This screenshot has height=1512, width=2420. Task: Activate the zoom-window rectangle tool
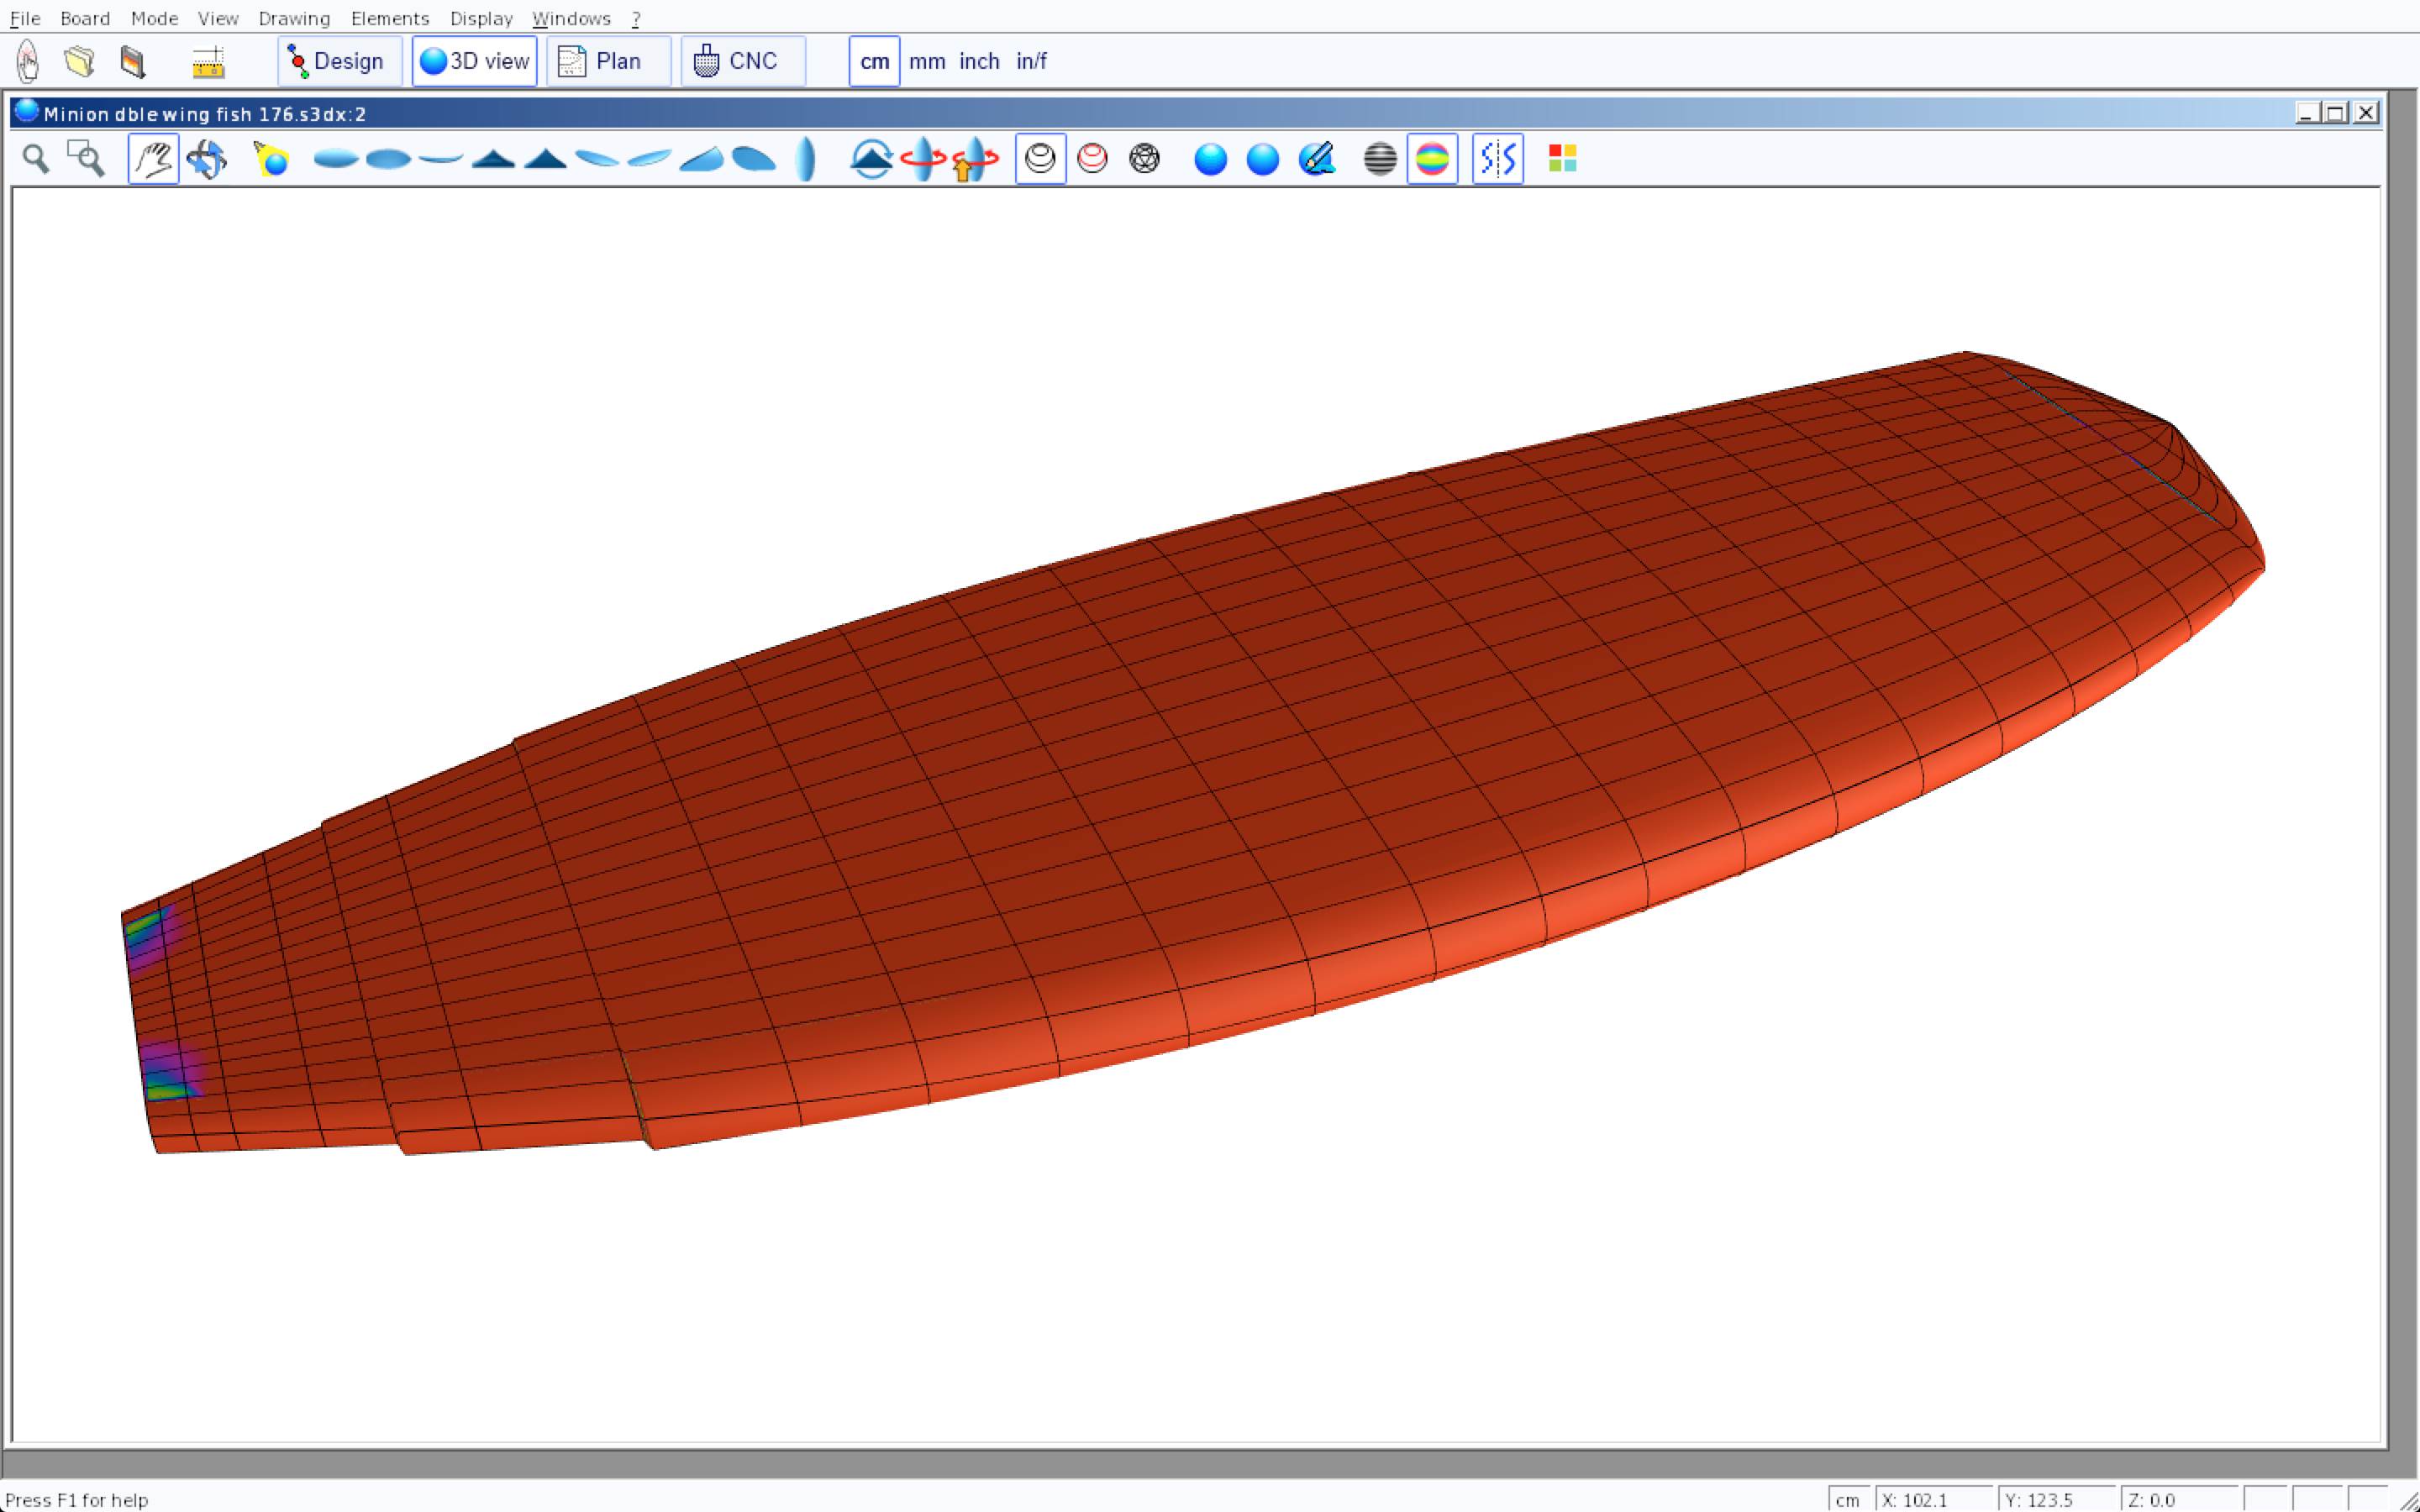pos(86,159)
